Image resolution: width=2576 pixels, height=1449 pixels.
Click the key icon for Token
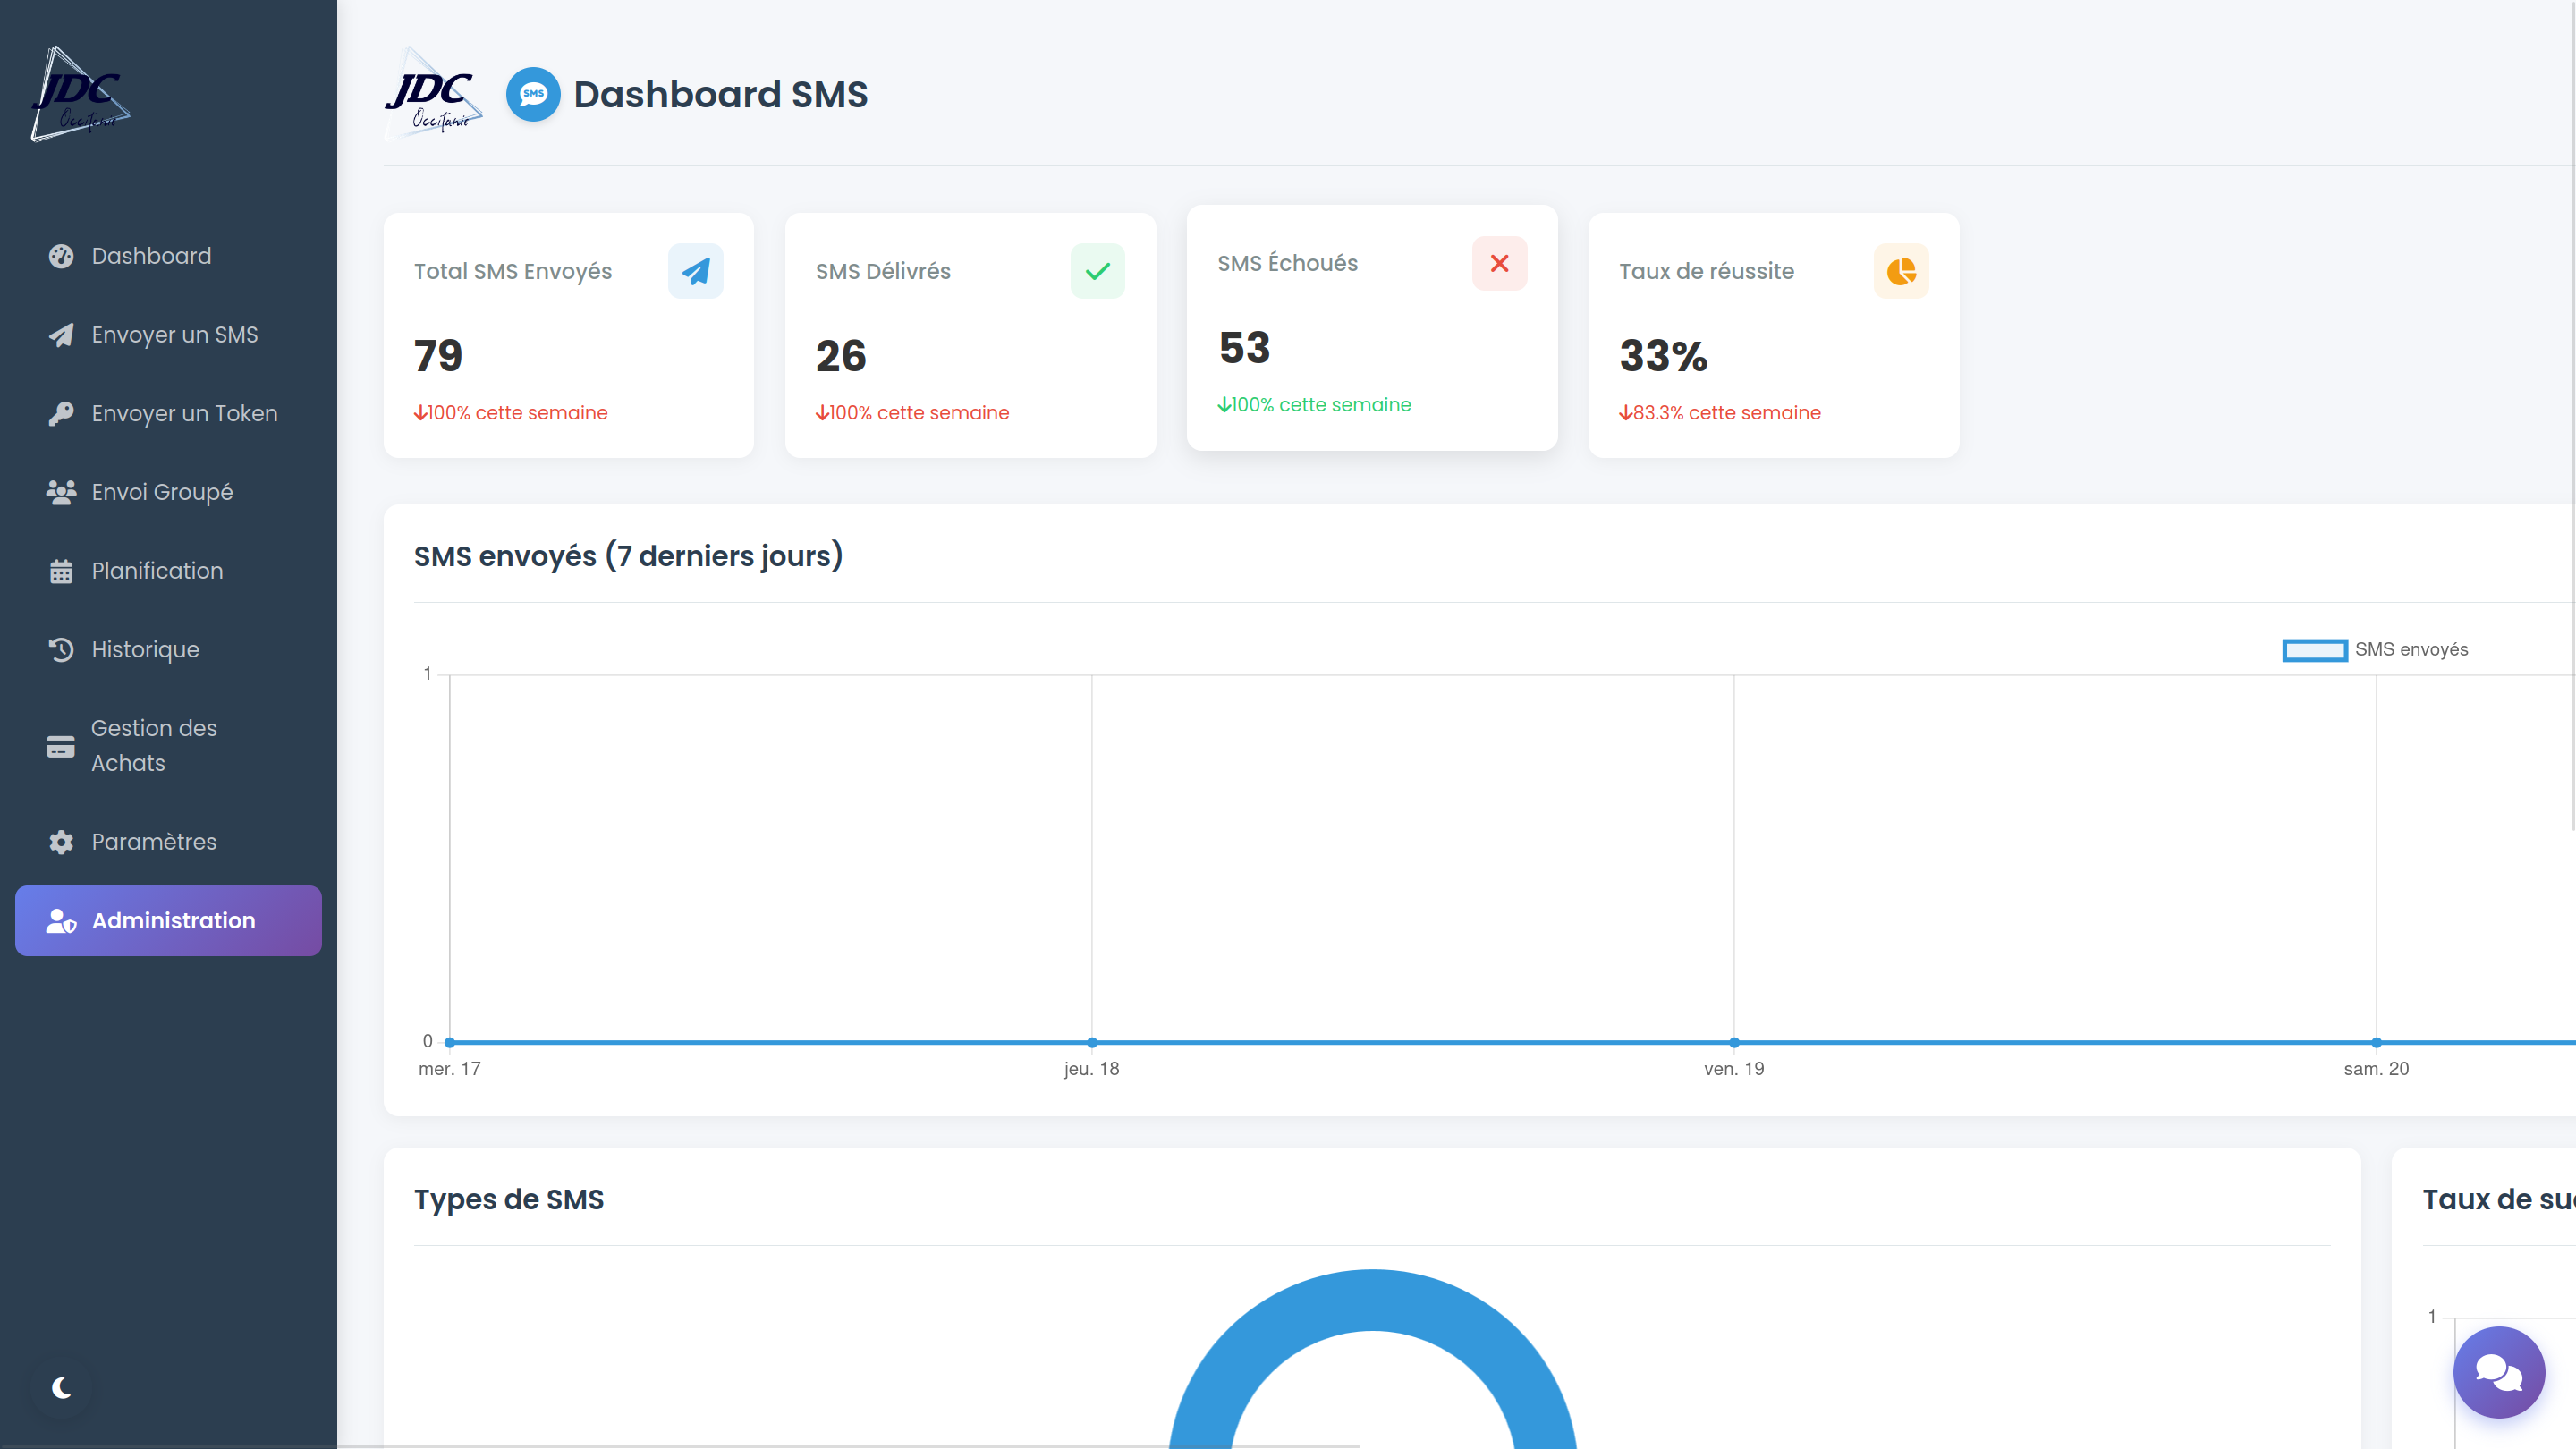pyautogui.click(x=61, y=413)
